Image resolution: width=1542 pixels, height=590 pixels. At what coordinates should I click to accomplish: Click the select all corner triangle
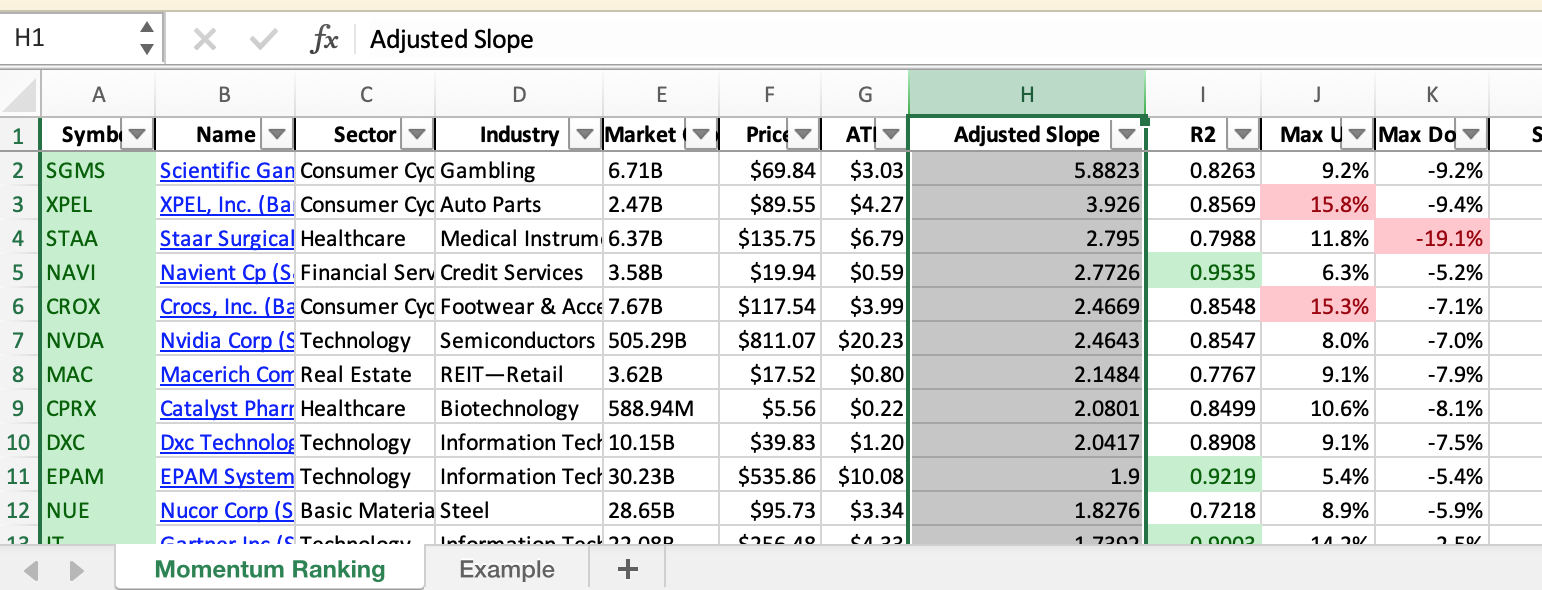click(20, 95)
